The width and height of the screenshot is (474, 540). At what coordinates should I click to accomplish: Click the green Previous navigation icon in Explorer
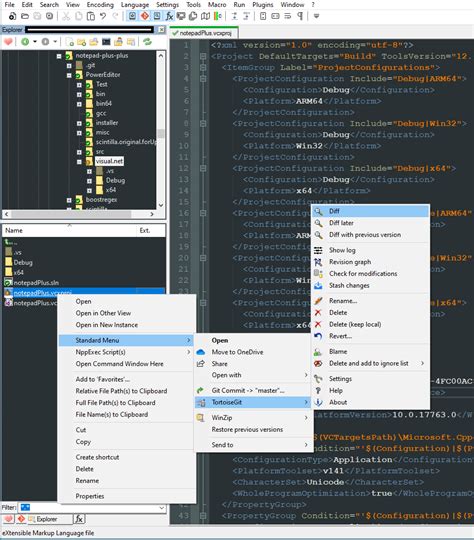[25, 42]
